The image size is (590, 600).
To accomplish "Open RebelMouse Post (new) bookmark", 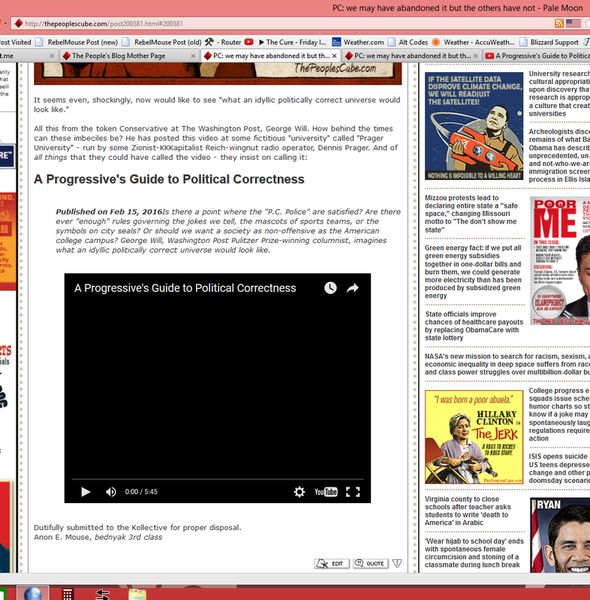I will click(78, 42).
